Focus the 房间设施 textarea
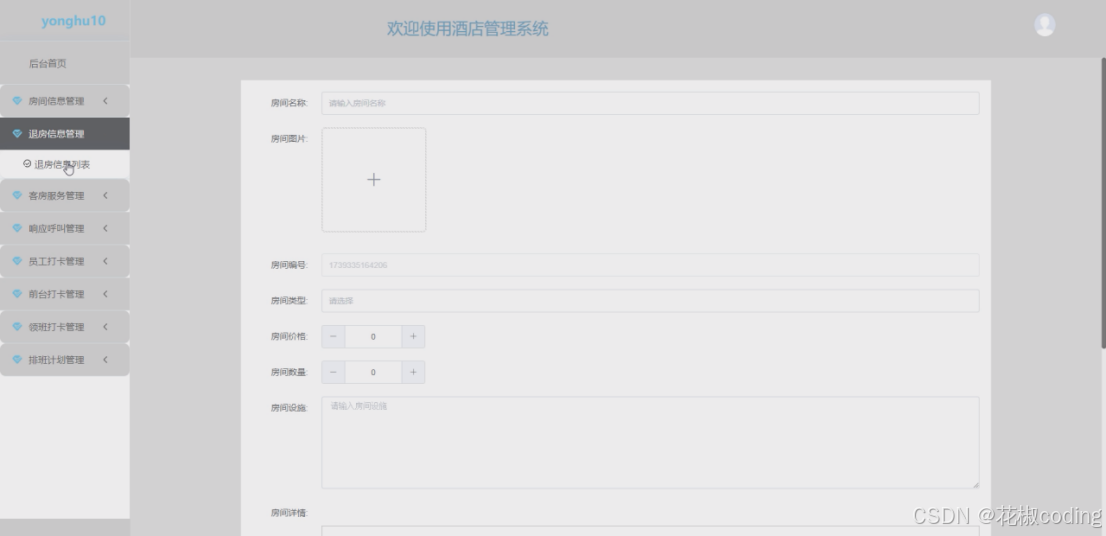The height and width of the screenshot is (536, 1106). coord(650,442)
